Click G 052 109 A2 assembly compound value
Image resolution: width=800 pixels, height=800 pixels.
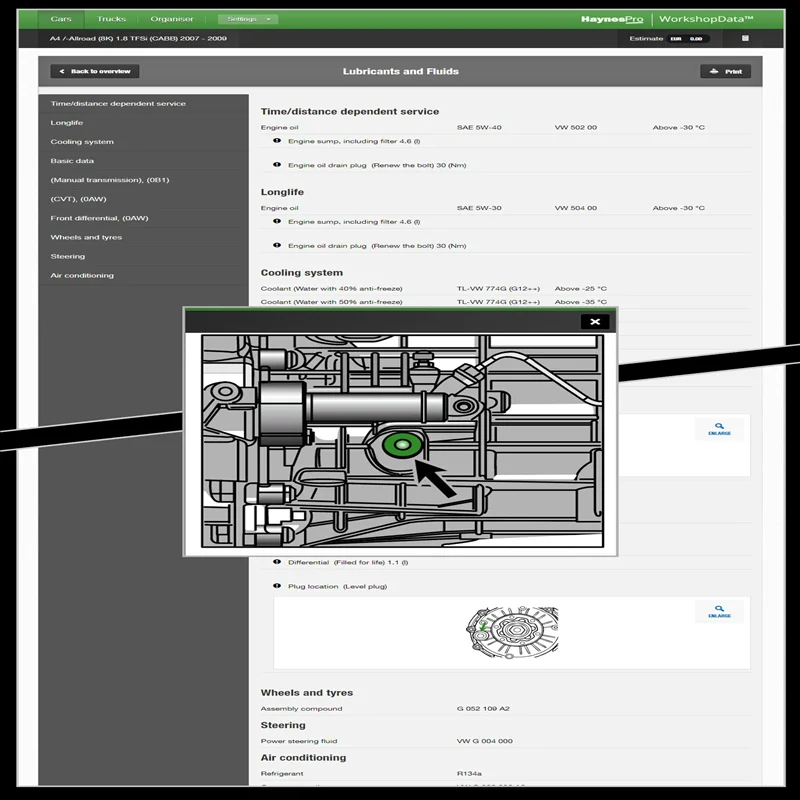click(483, 709)
